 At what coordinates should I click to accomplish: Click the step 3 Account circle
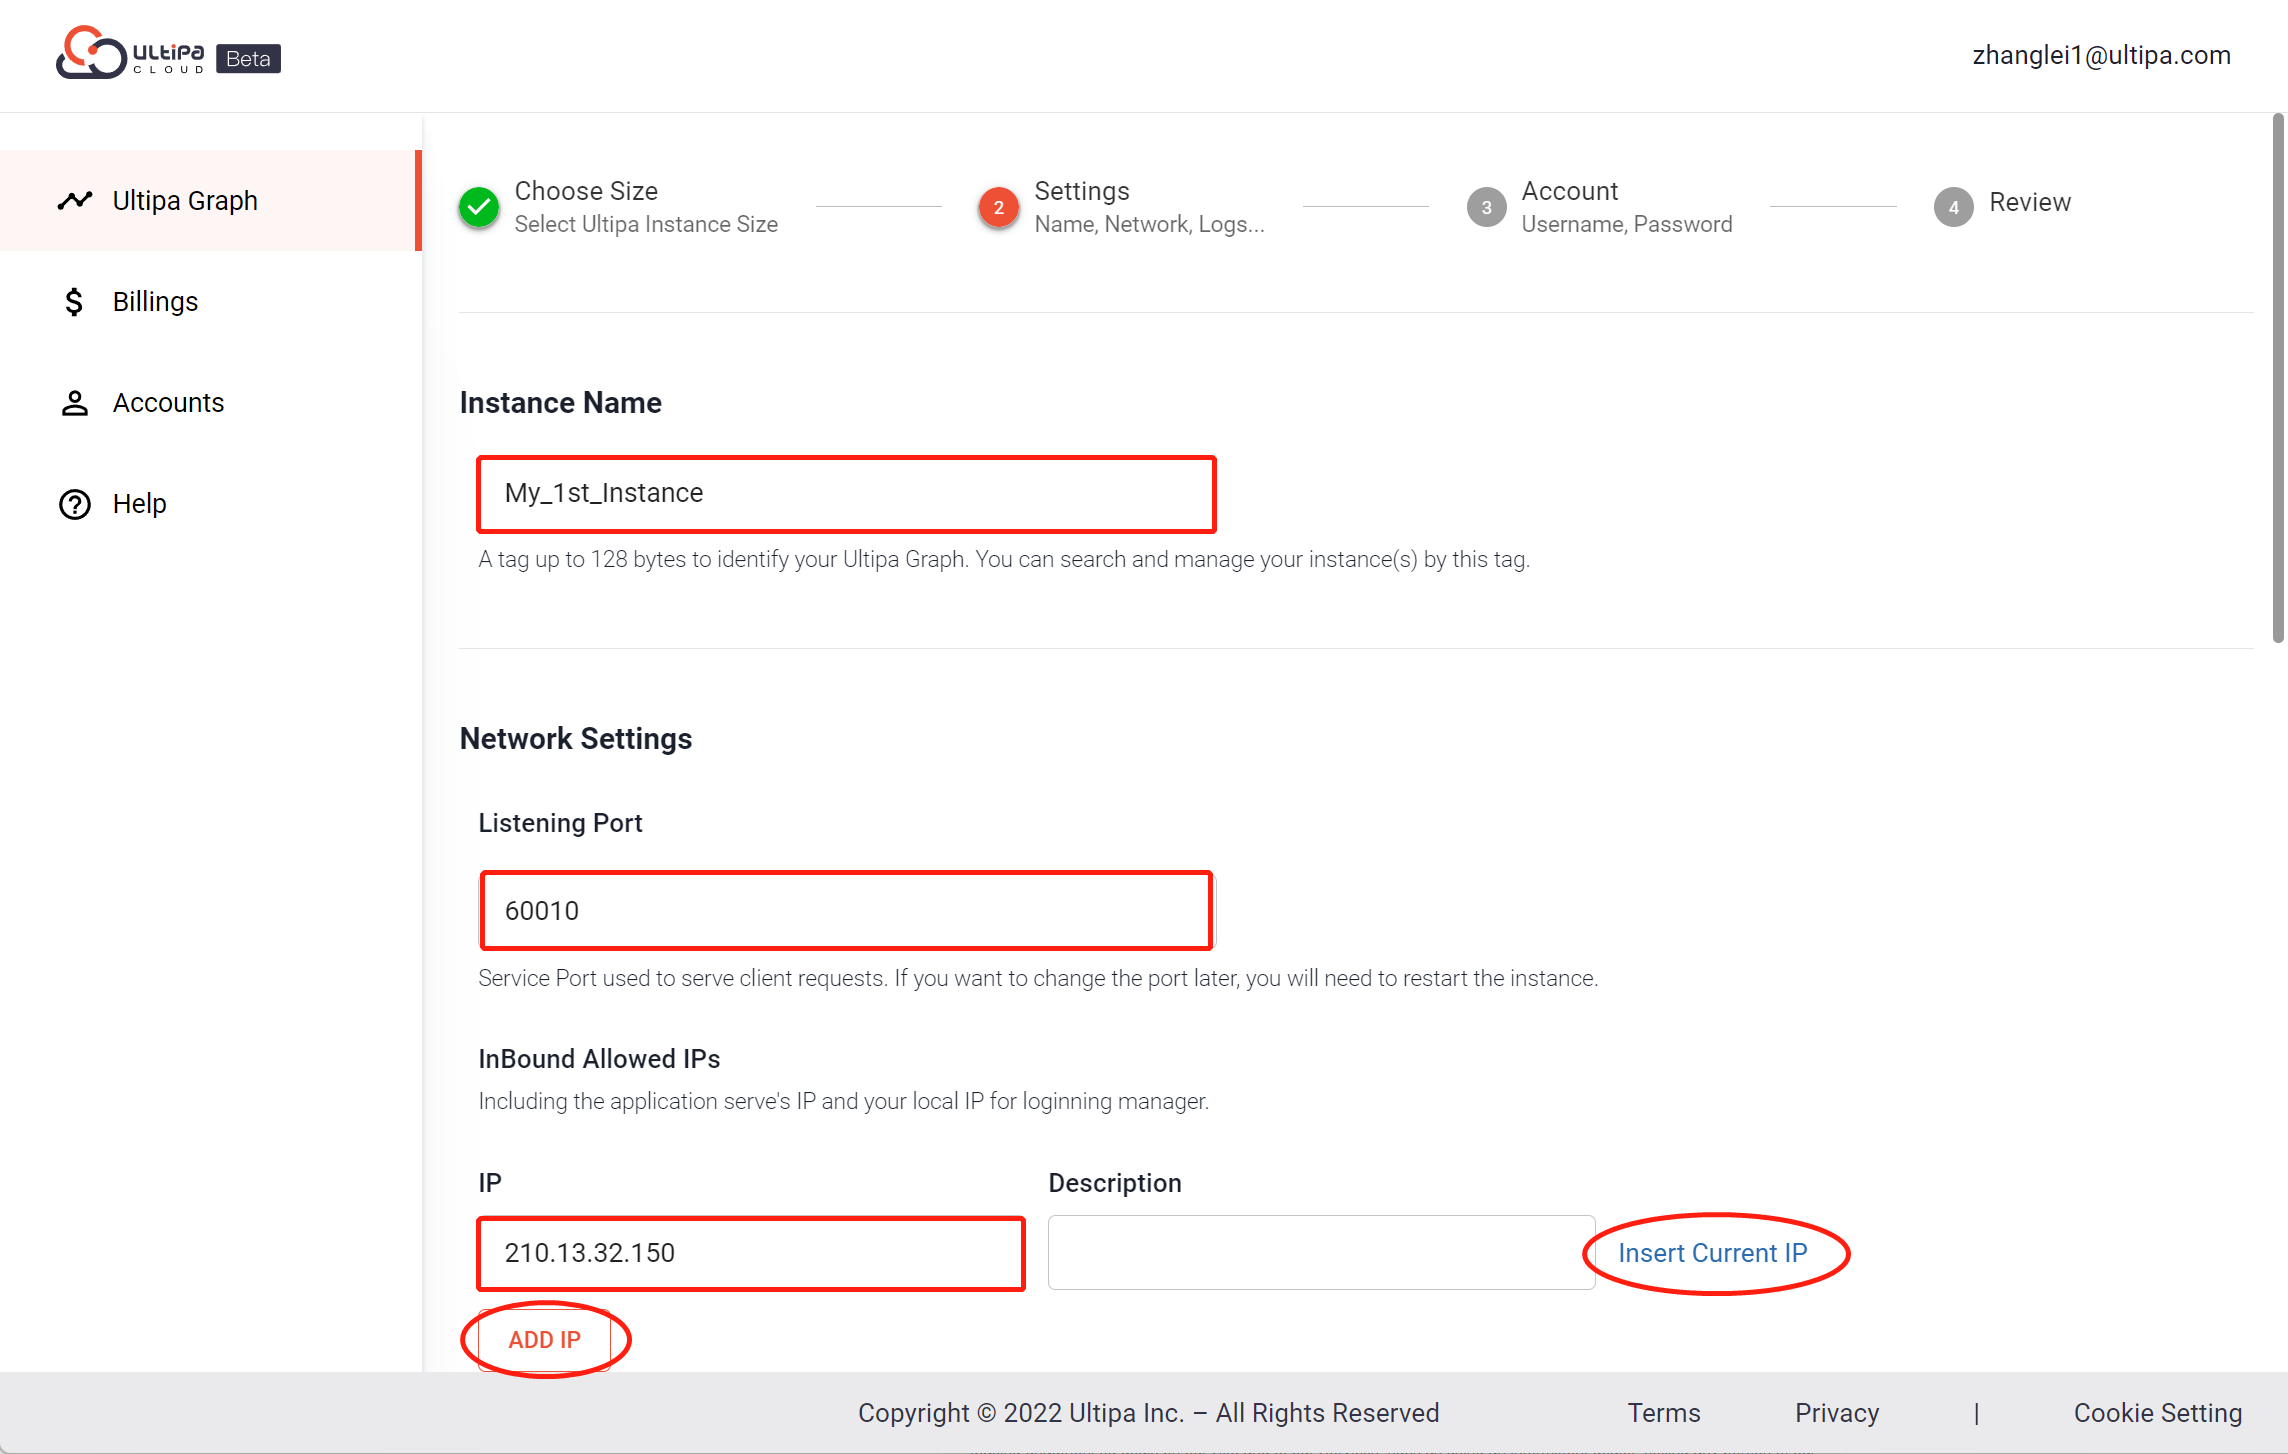(x=1486, y=207)
